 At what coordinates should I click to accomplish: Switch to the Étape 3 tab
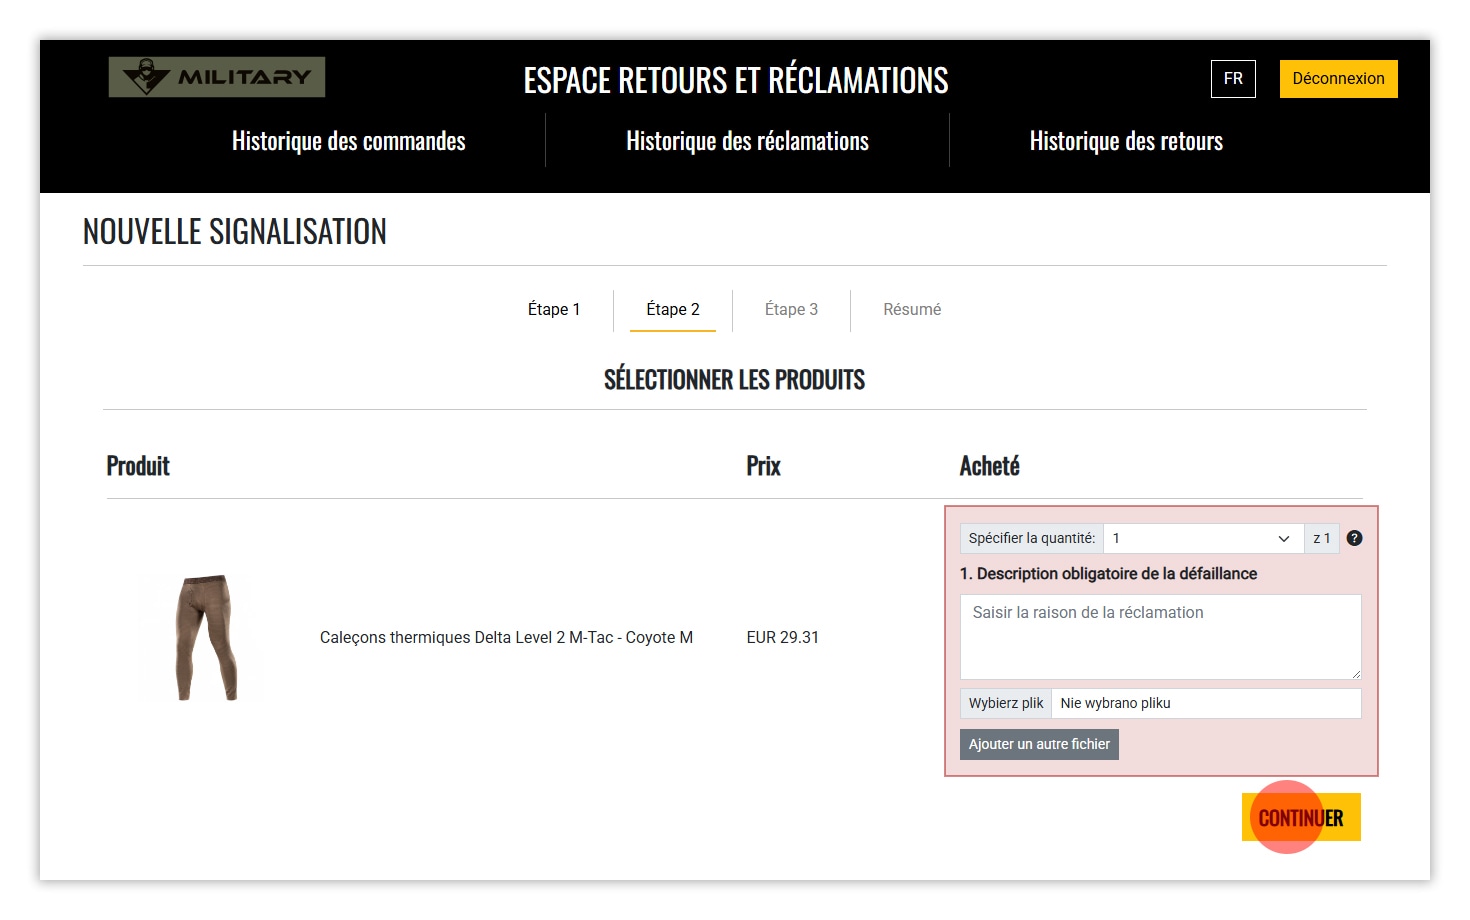coord(791,310)
